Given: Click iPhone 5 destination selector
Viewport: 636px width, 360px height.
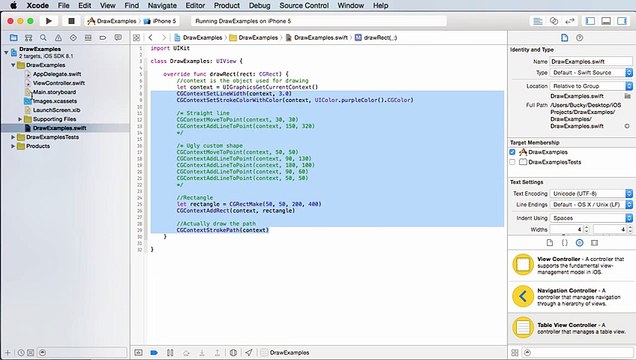Looking at the screenshot, I should pos(160,21).
